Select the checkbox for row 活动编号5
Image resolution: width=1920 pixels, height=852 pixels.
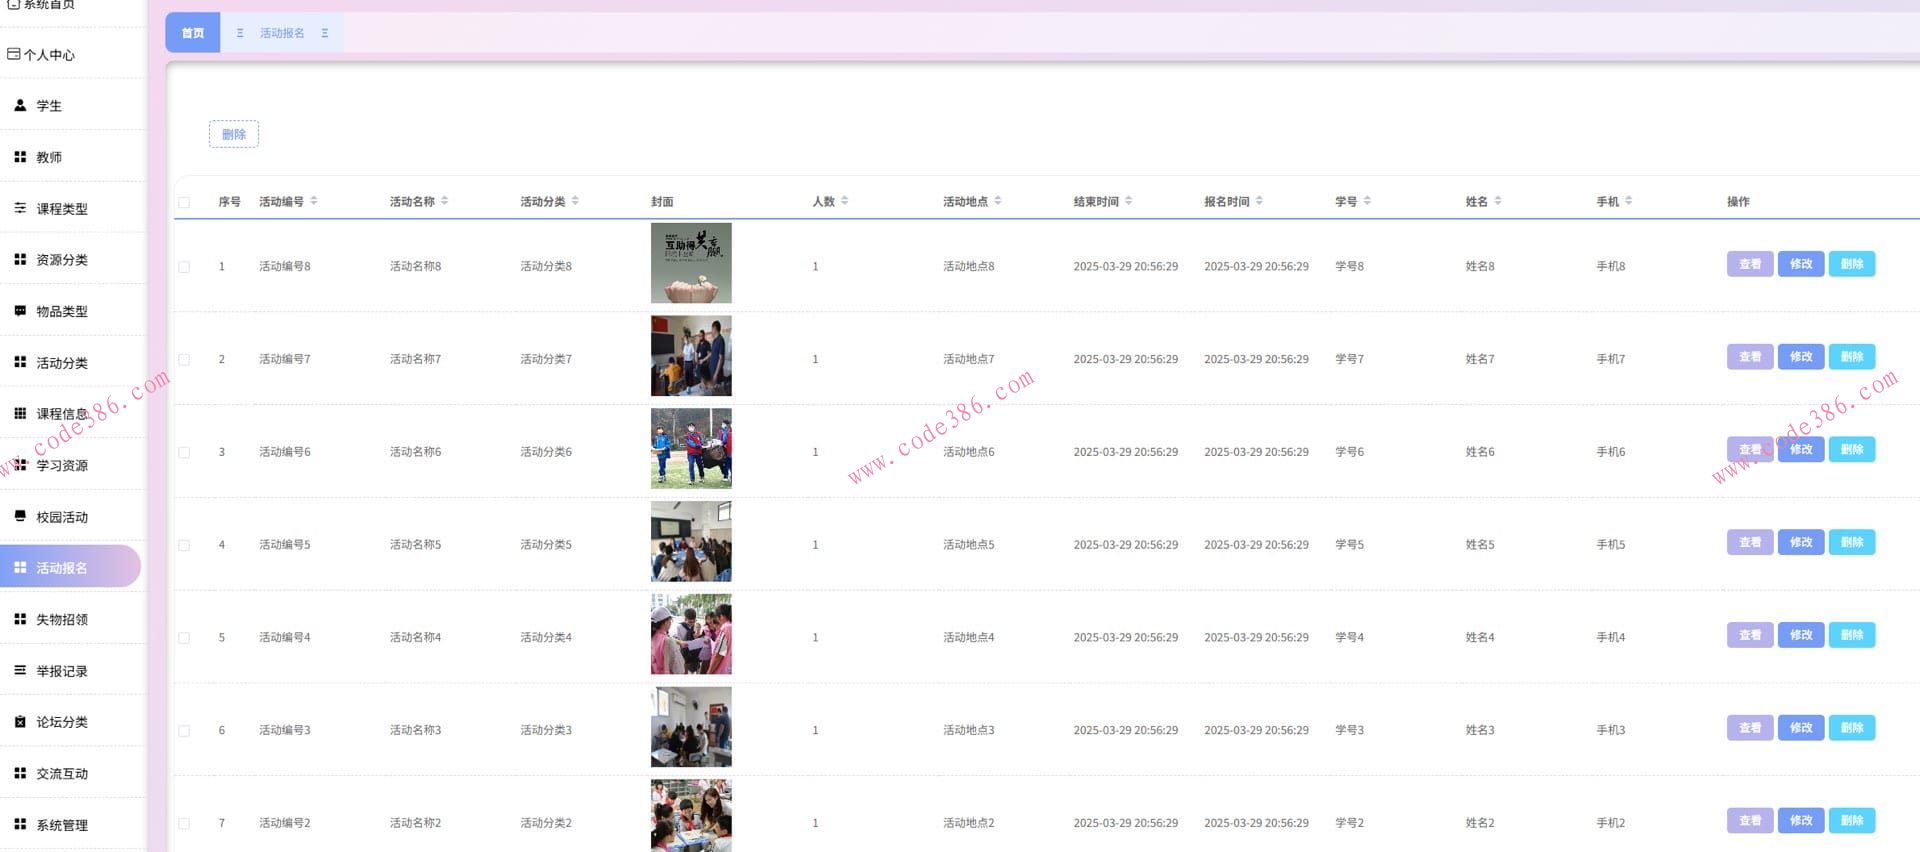coord(184,545)
